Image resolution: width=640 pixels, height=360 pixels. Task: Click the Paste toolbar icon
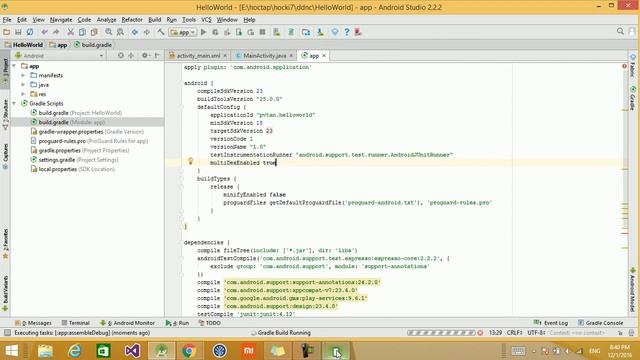pyautogui.click(x=94, y=32)
